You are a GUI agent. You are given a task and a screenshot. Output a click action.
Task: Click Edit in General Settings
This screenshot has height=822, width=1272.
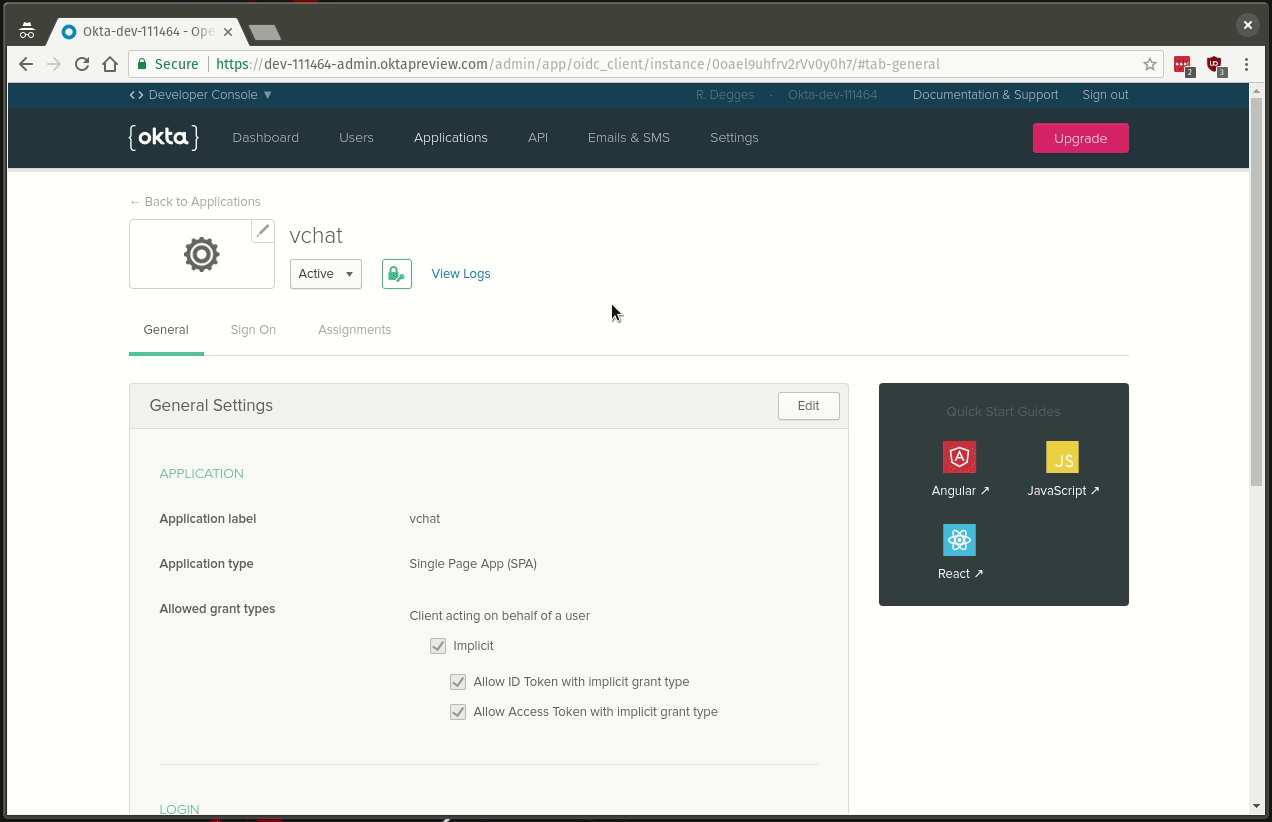pos(809,406)
